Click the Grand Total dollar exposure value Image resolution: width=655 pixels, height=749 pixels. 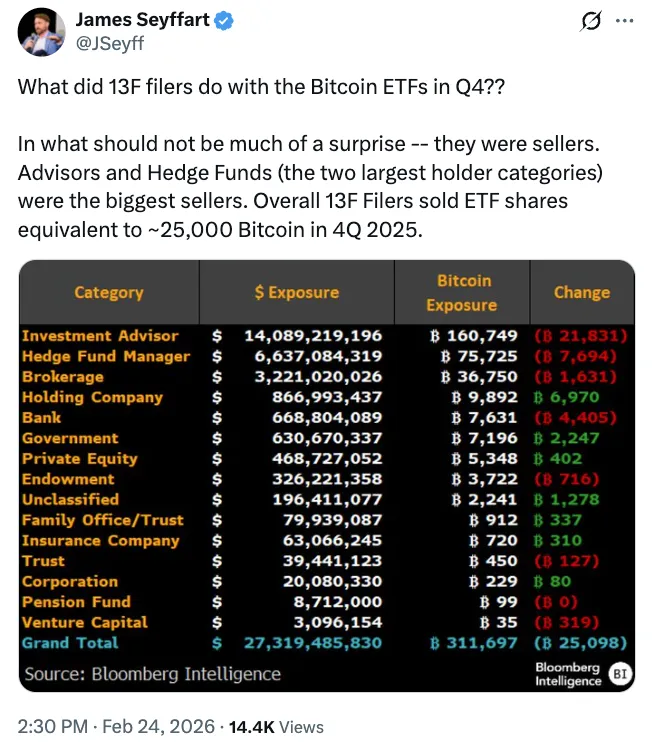(x=310, y=643)
